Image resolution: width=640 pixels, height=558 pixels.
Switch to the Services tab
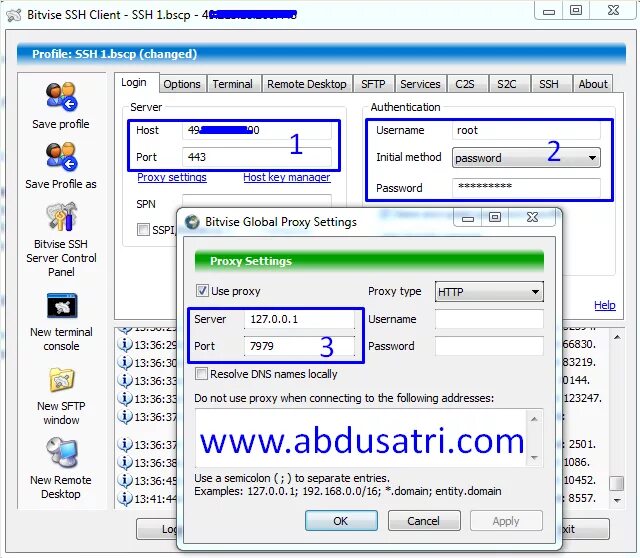[x=420, y=84]
